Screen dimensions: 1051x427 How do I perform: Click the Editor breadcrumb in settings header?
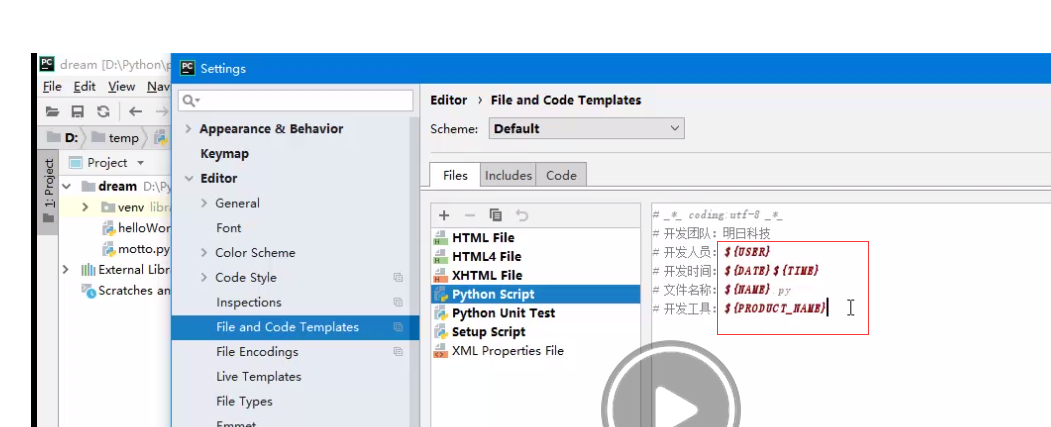pyautogui.click(x=448, y=100)
